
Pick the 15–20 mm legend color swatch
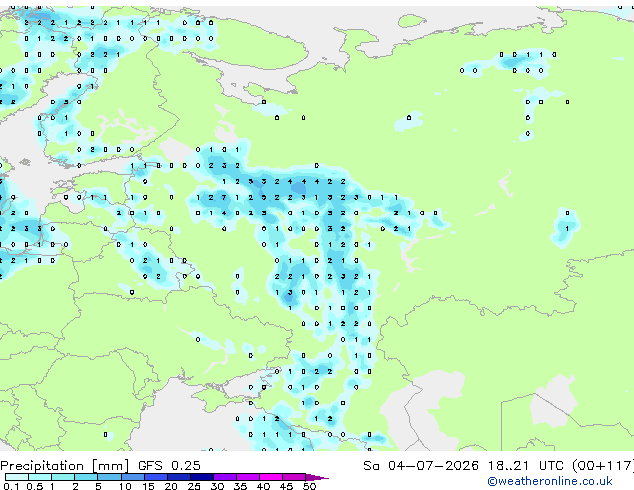(x=156, y=477)
